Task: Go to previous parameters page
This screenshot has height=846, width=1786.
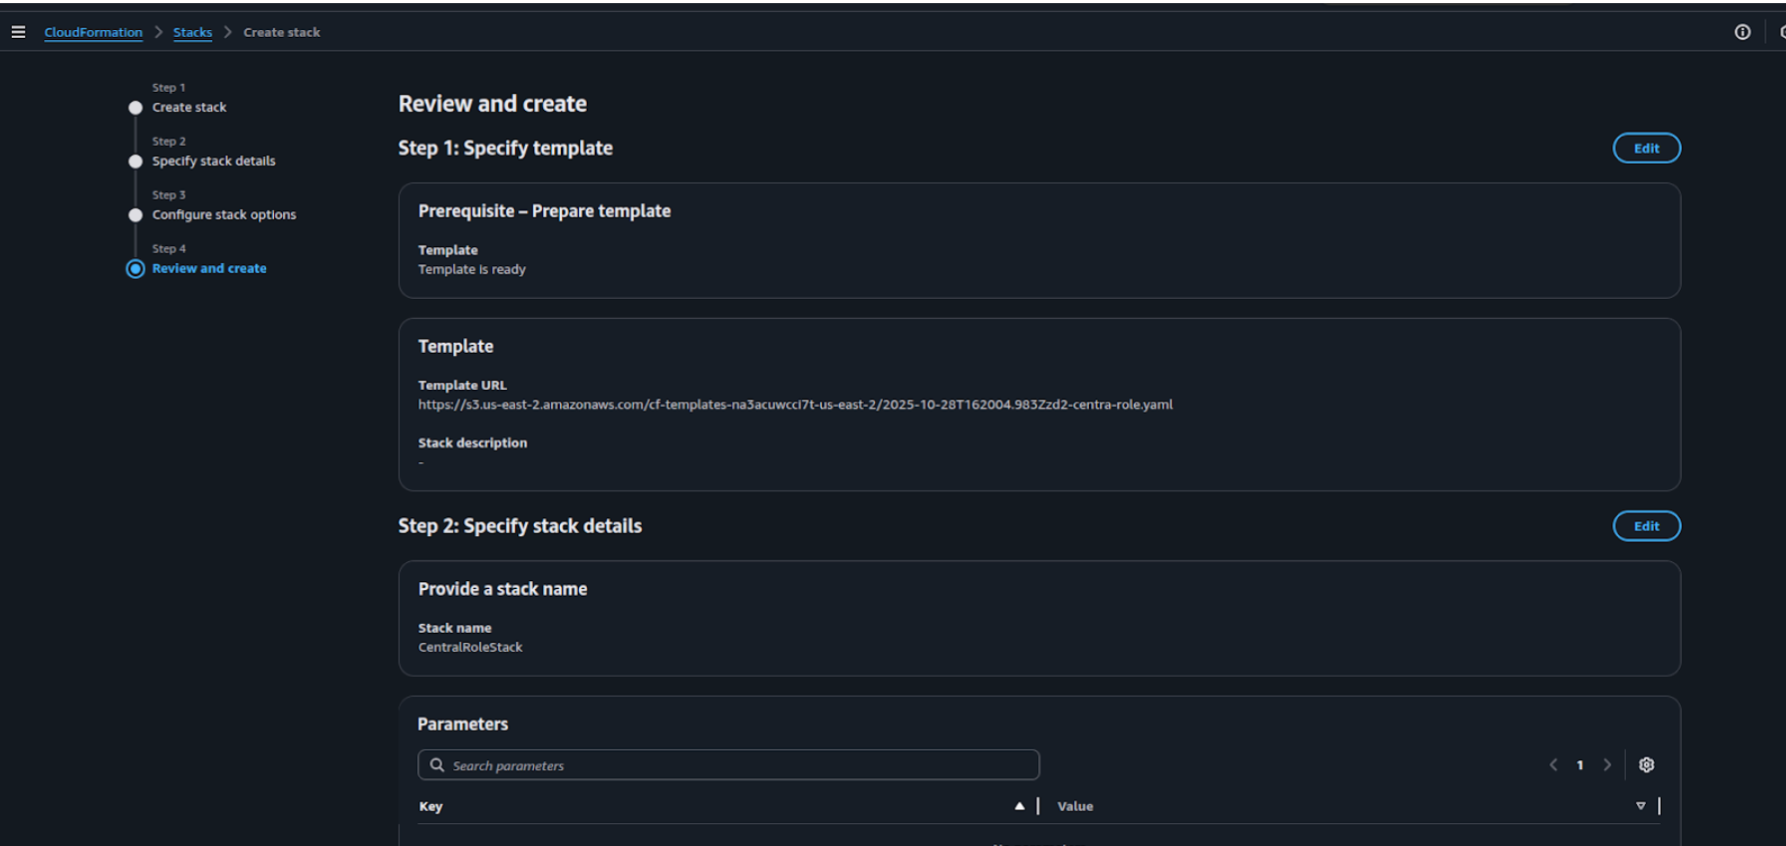Action: [x=1553, y=765]
